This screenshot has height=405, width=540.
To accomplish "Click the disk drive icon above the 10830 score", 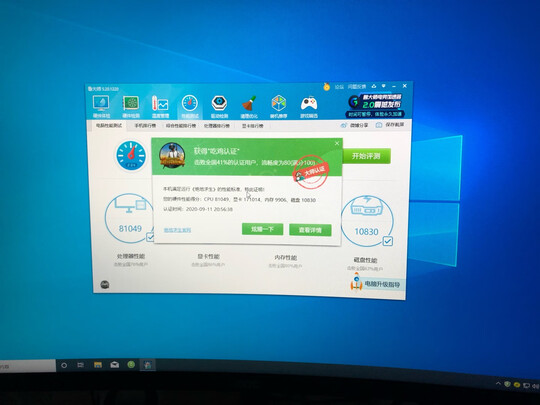I will pyautogui.click(x=367, y=206).
